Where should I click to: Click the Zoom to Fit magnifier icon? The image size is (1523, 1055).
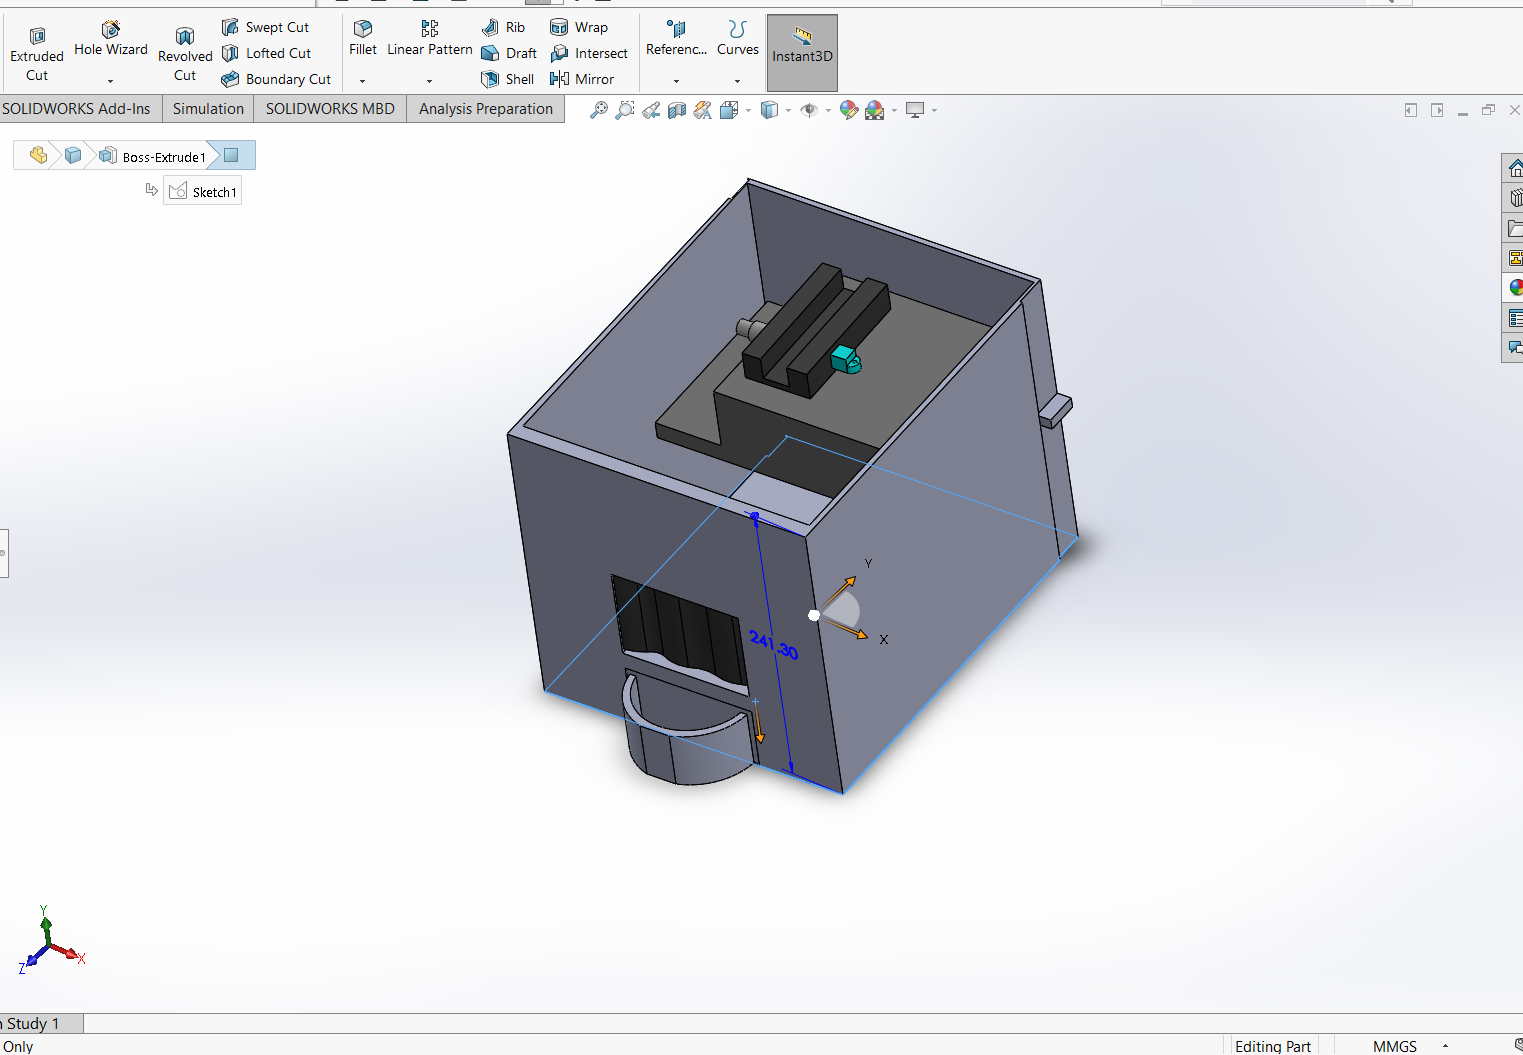[598, 110]
